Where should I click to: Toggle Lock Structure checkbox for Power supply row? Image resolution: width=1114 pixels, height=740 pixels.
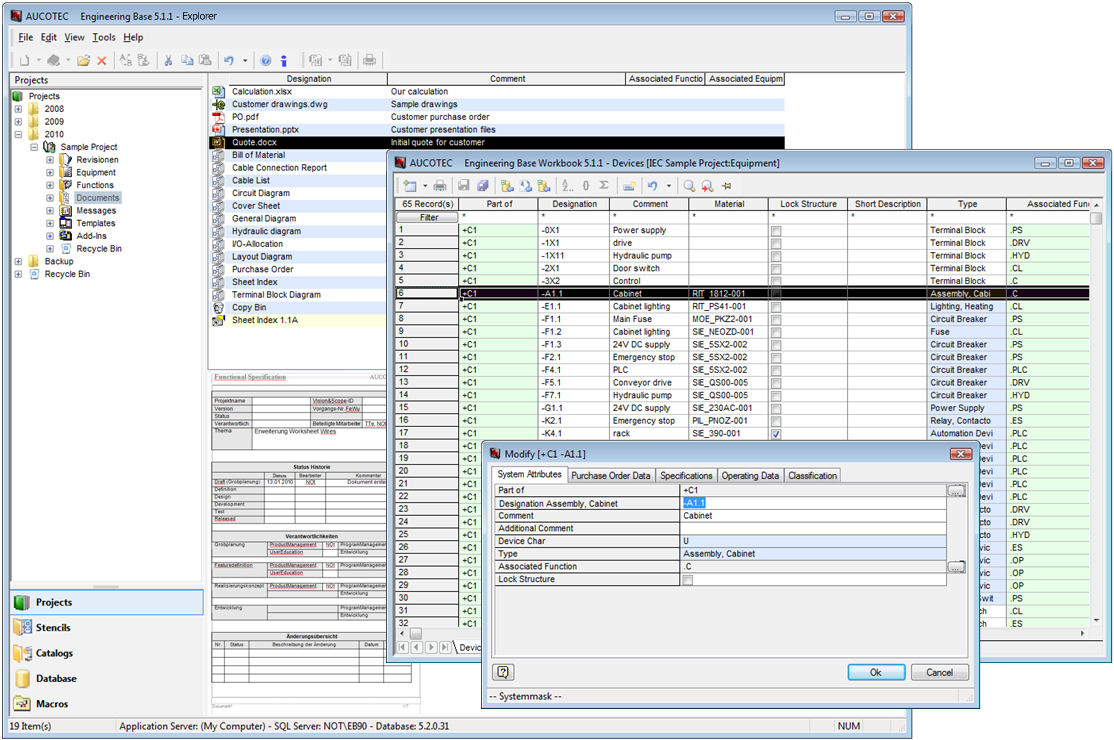pos(776,231)
